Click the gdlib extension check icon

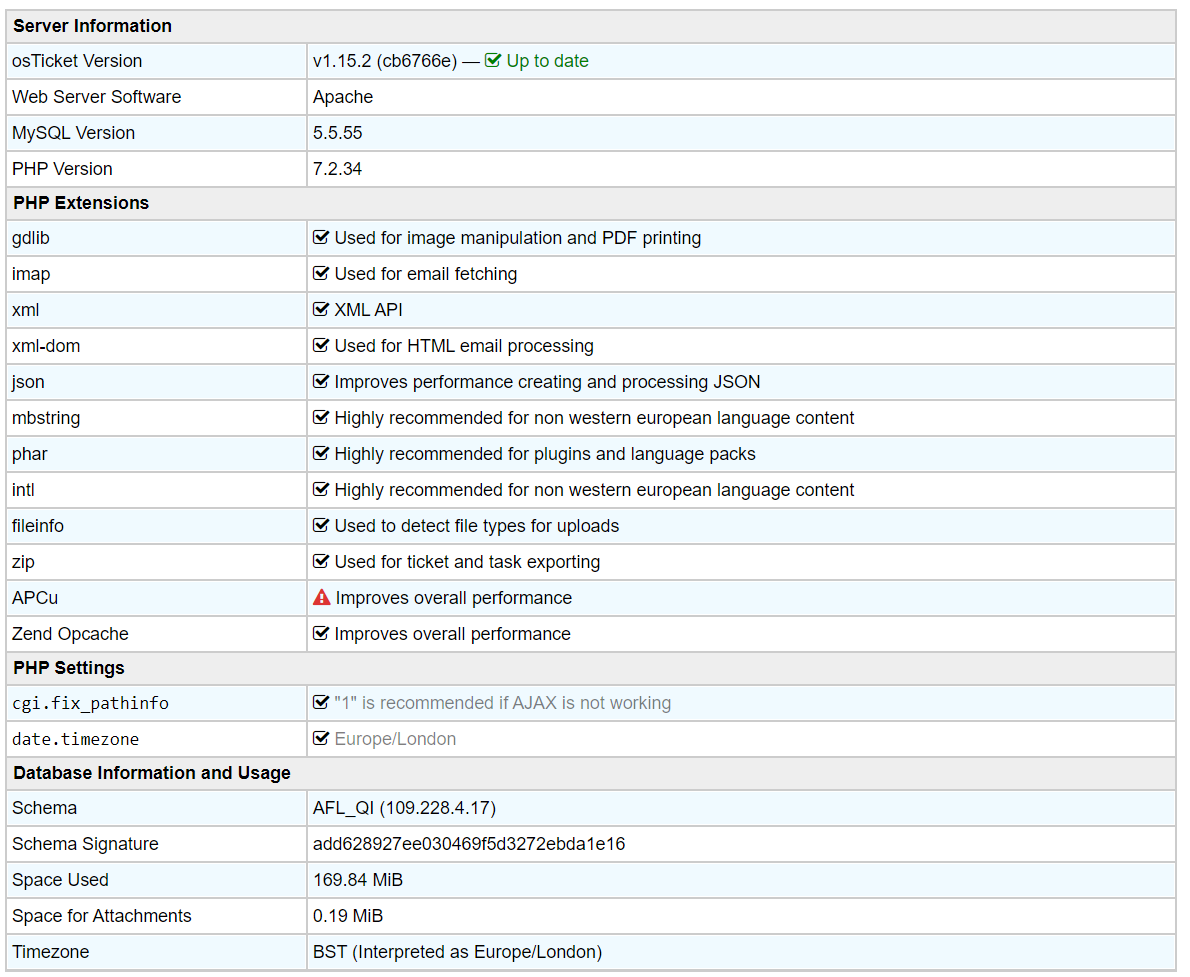coord(321,238)
